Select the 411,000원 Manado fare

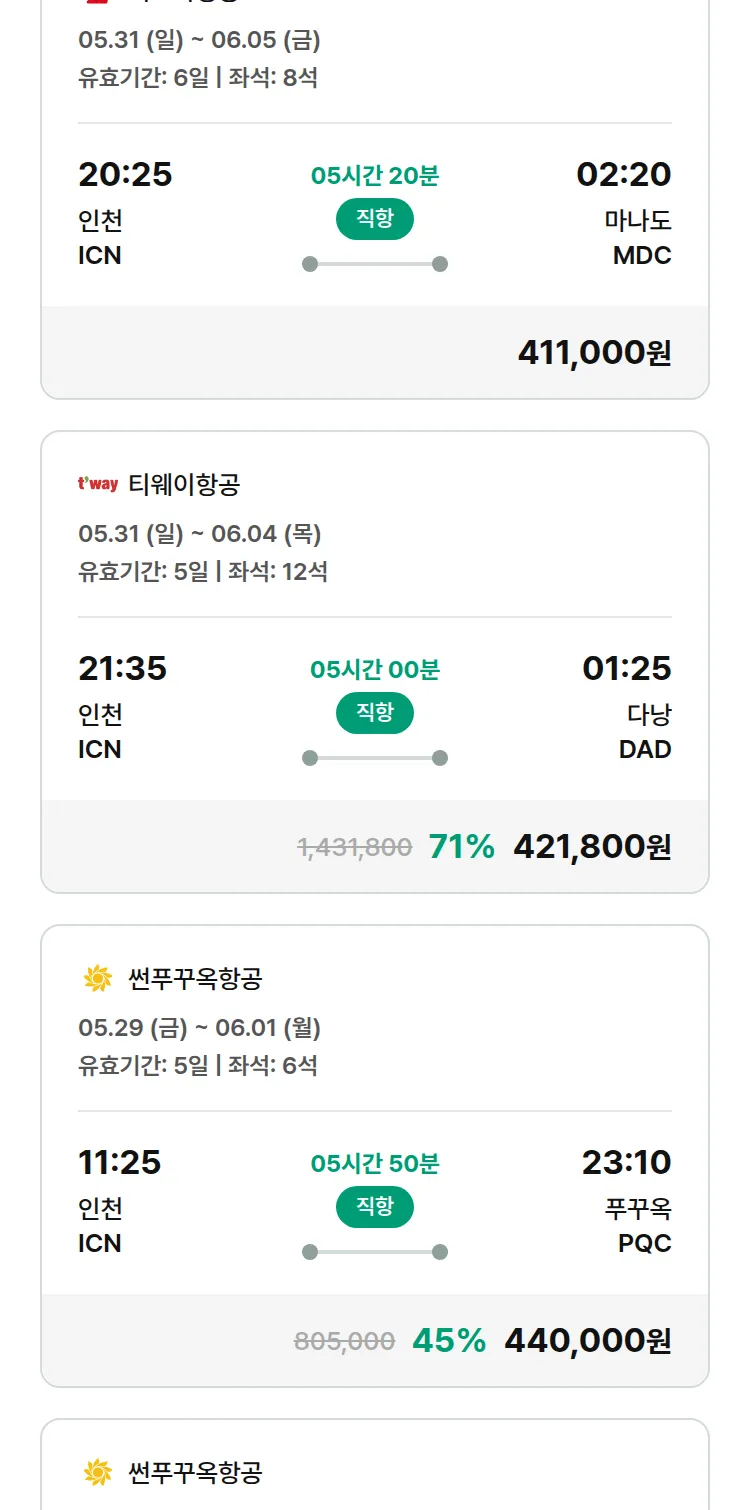pos(594,352)
